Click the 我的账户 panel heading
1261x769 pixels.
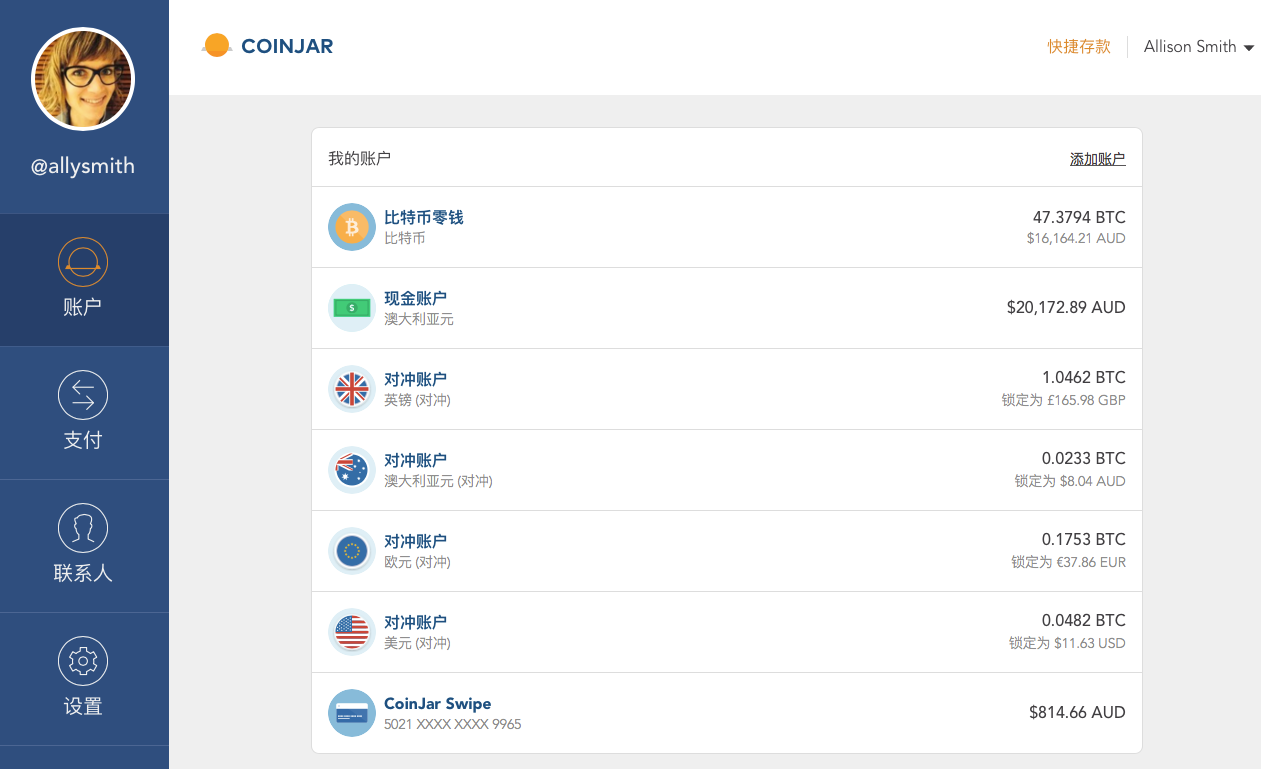[359, 158]
